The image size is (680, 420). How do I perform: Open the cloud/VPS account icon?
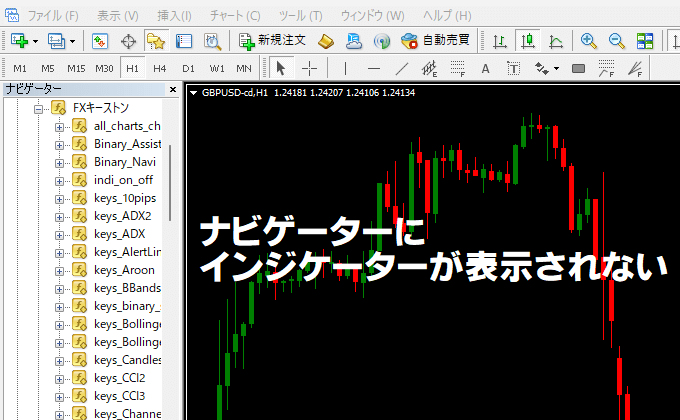click(x=354, y=41)
